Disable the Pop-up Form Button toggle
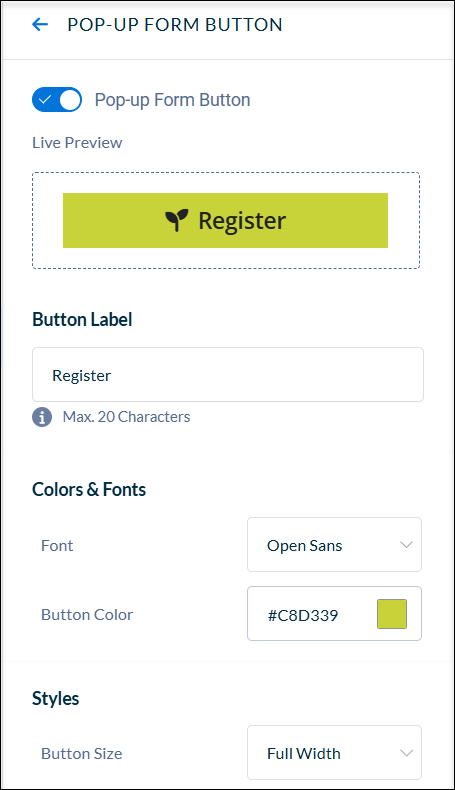 (x=57, y=100)
